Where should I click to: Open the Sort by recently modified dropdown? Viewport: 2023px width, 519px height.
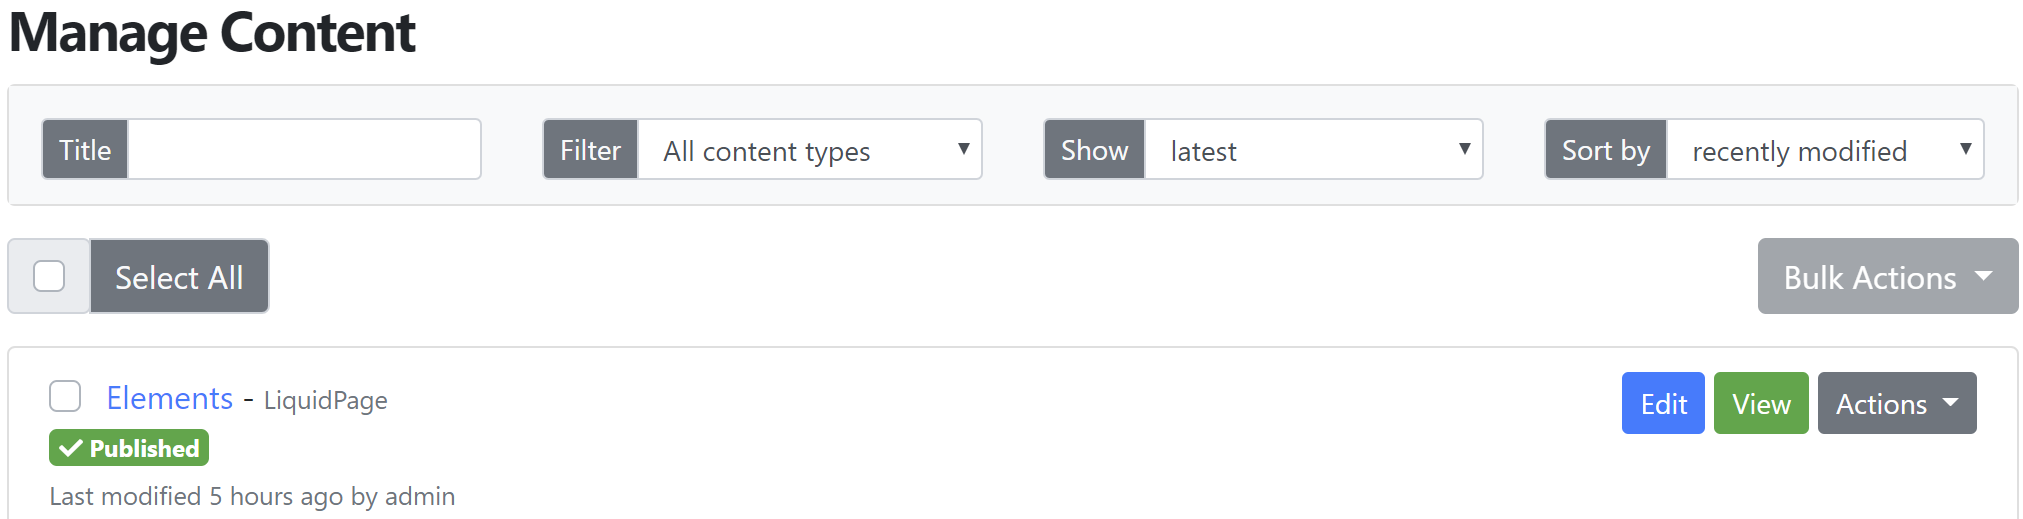[x=1825, y=150]
